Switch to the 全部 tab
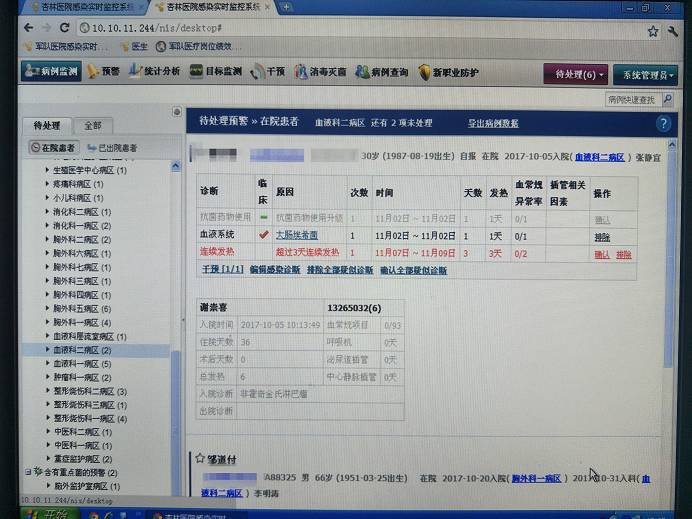The height and width of the screenshot is (519, 692). [92, 126]
